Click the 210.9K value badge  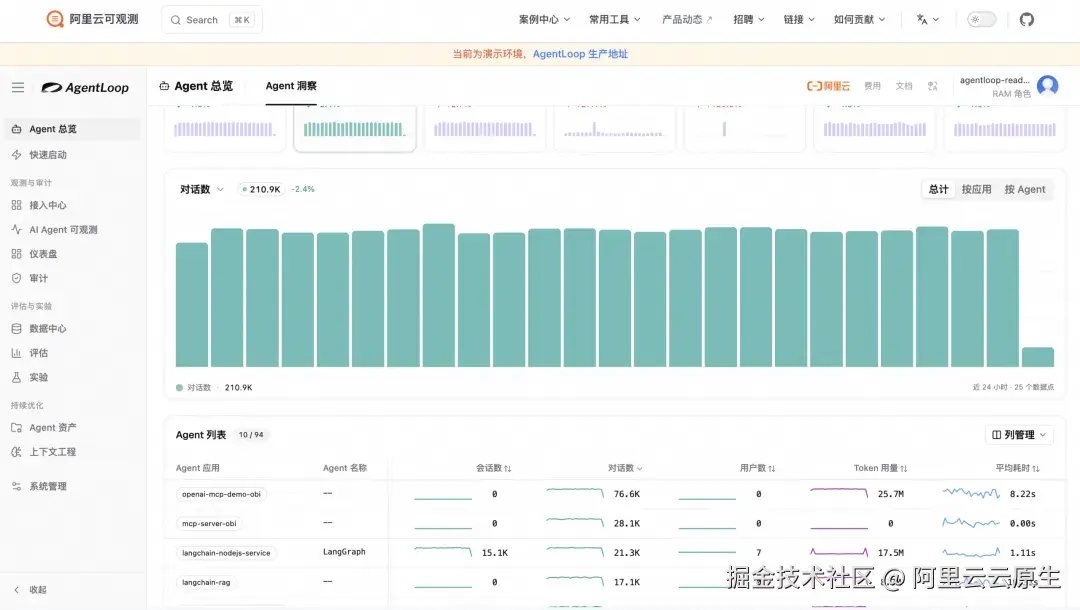coord(262,189)
